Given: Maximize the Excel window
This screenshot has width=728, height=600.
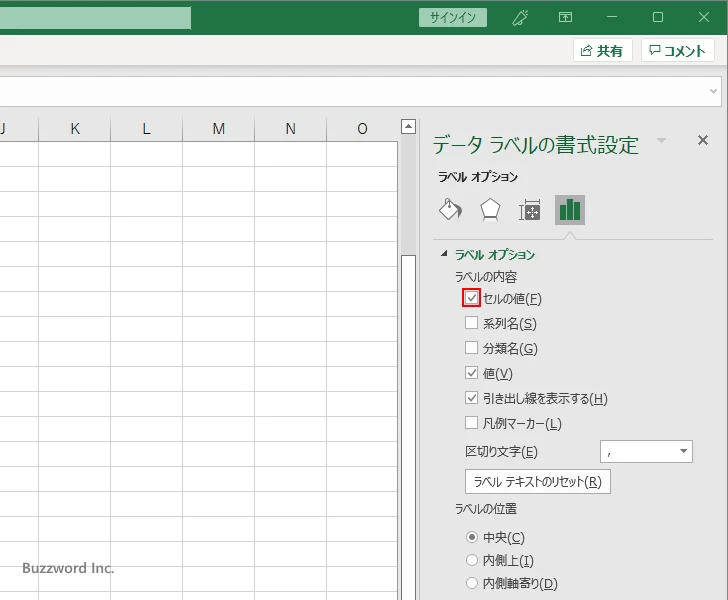Looking at the screenshot, I should pos(658,18).
